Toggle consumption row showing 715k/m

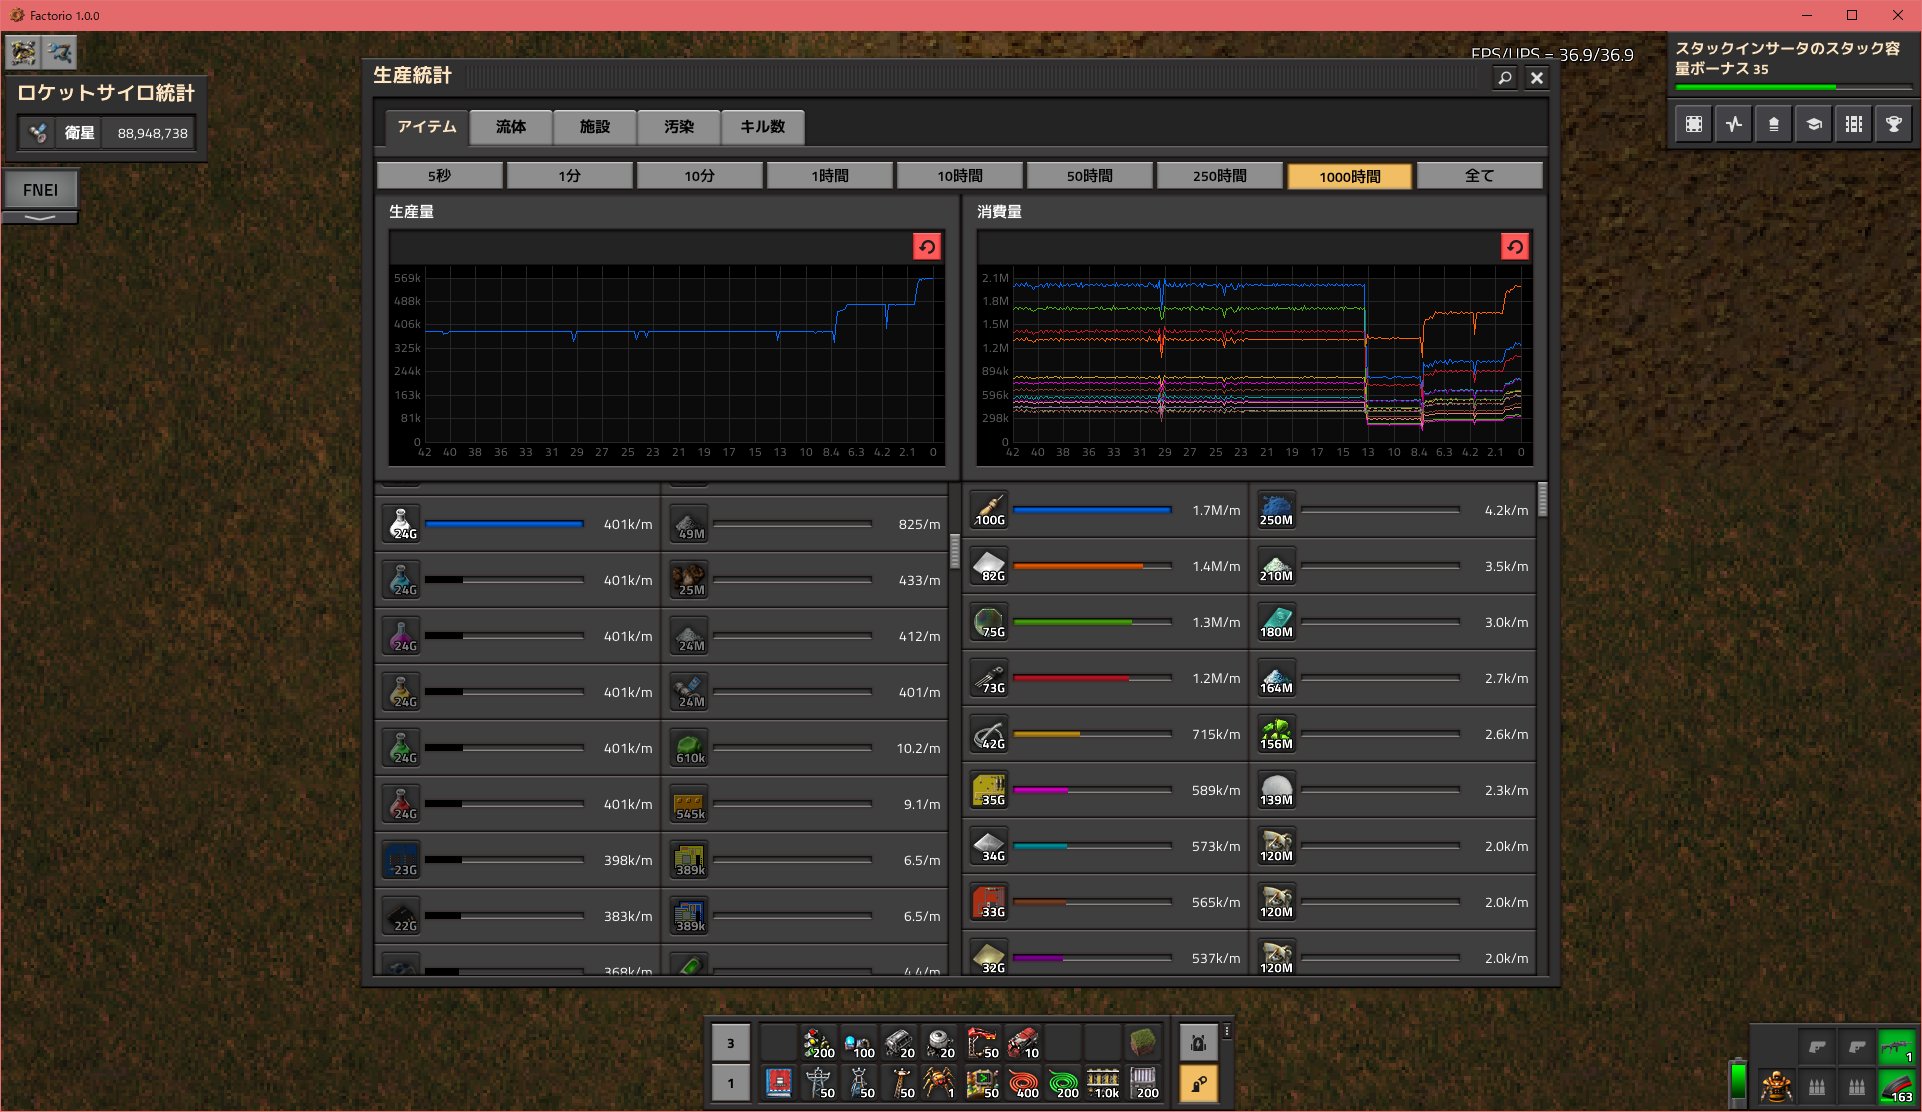click(x=1106, y=734)
